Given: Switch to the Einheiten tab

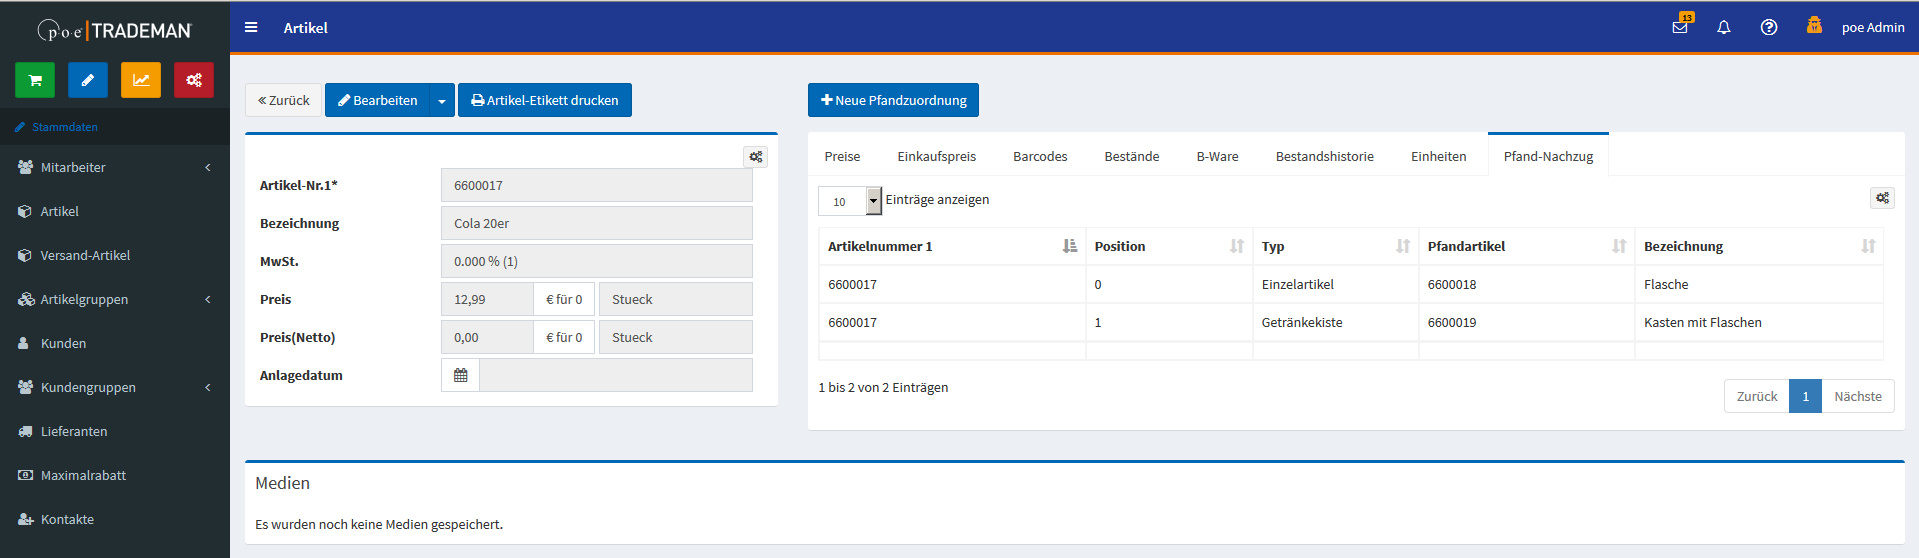Looking at the screenshot, I should tap(1439, 156).
